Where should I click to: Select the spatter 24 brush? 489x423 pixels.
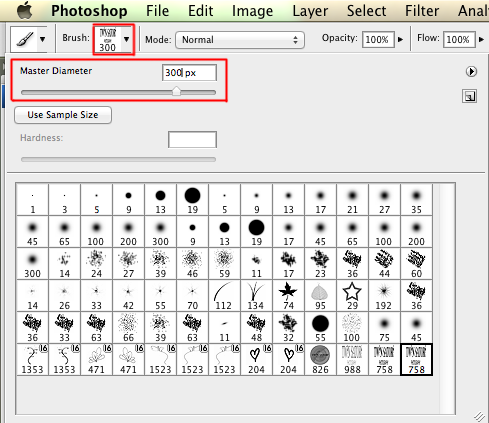point(96,263)
